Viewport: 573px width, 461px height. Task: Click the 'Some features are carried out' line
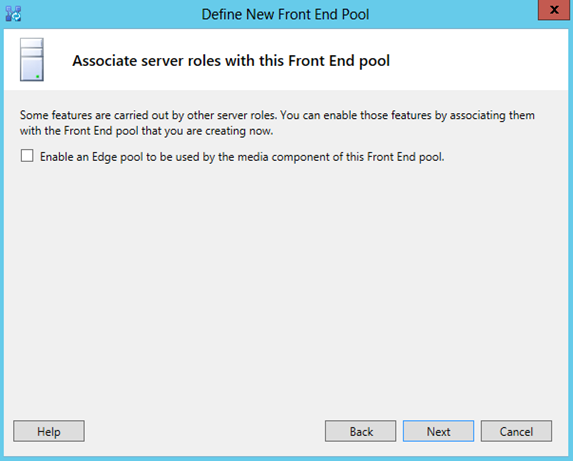click(x=277, y=115)
